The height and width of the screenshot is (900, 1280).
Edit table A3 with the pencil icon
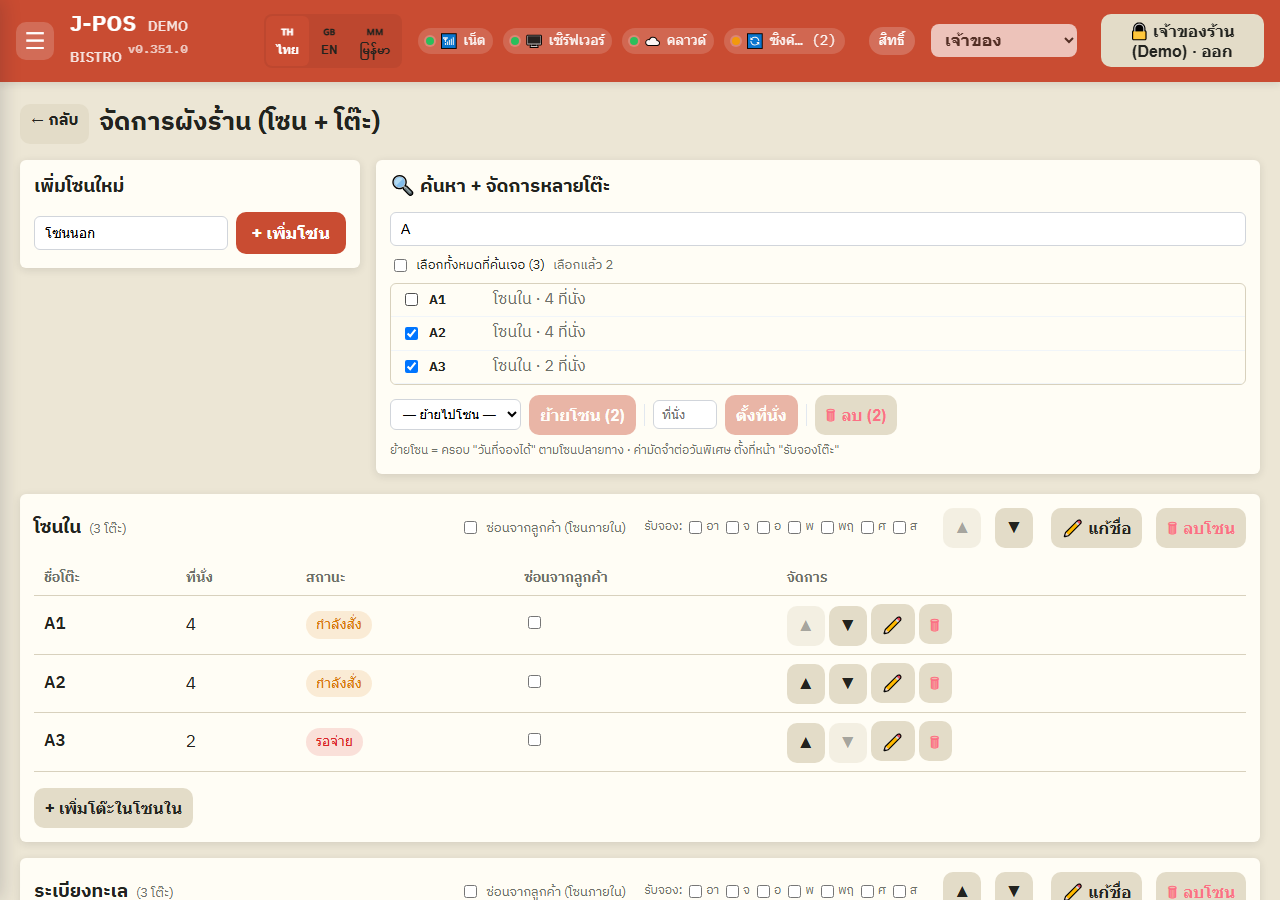click(893, 742)
